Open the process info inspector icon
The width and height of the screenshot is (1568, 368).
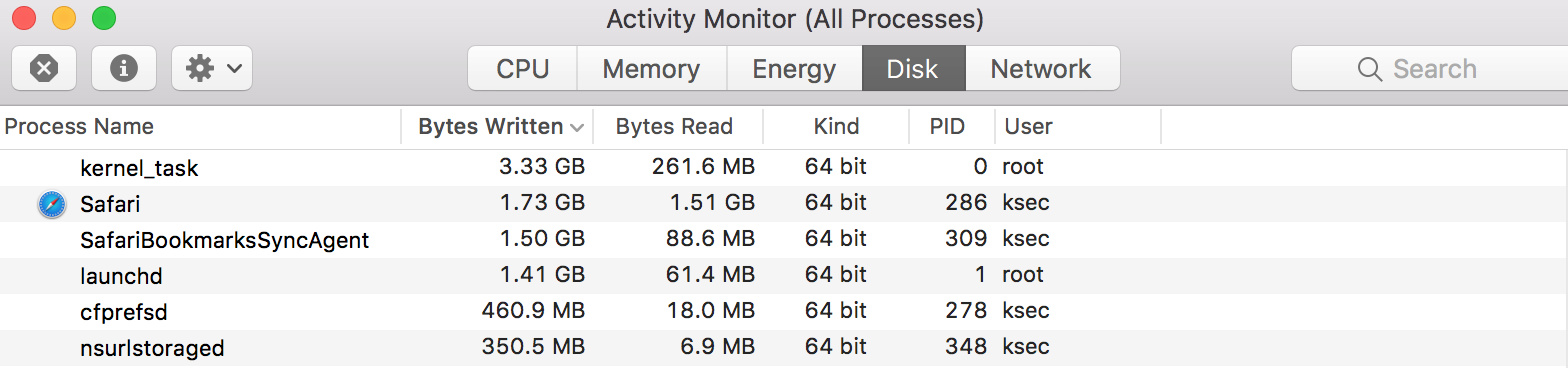coord(123,68)
